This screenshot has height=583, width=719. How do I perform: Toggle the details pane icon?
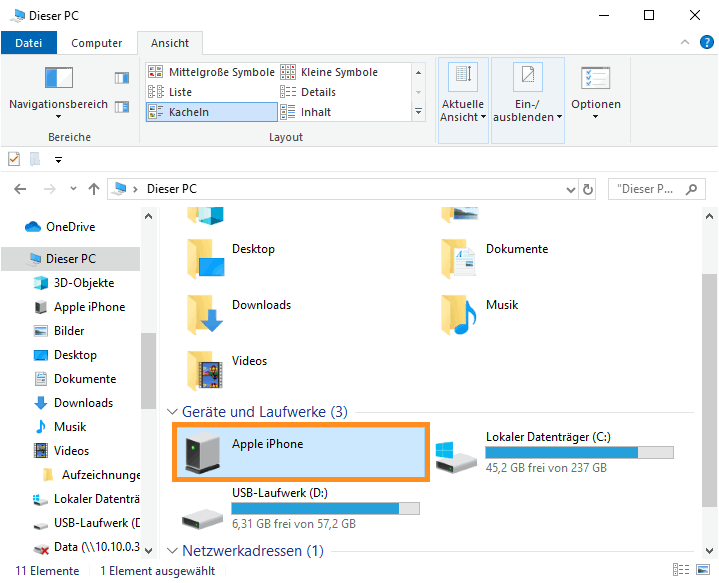point(122,107)
